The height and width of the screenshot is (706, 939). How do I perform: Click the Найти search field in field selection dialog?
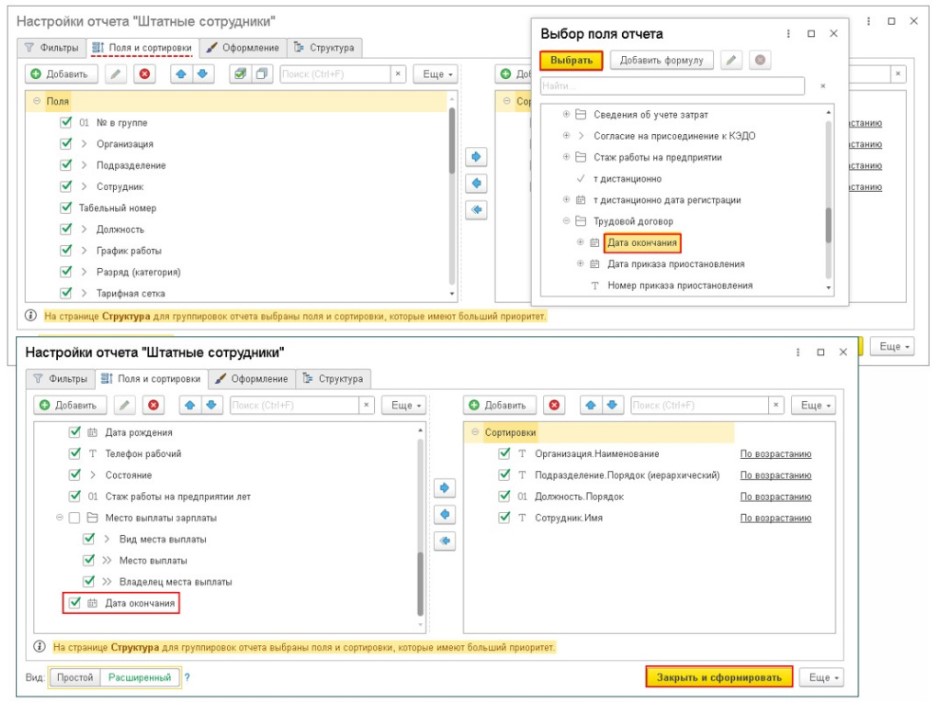click(673, 86)
